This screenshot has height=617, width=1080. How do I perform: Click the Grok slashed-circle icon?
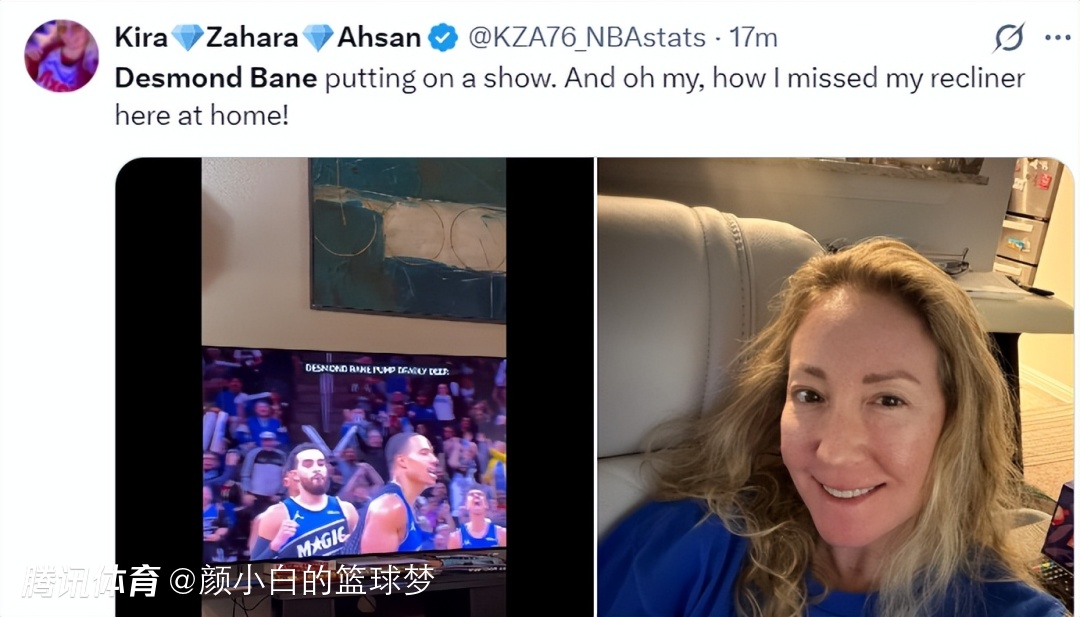pos(1009,37)
